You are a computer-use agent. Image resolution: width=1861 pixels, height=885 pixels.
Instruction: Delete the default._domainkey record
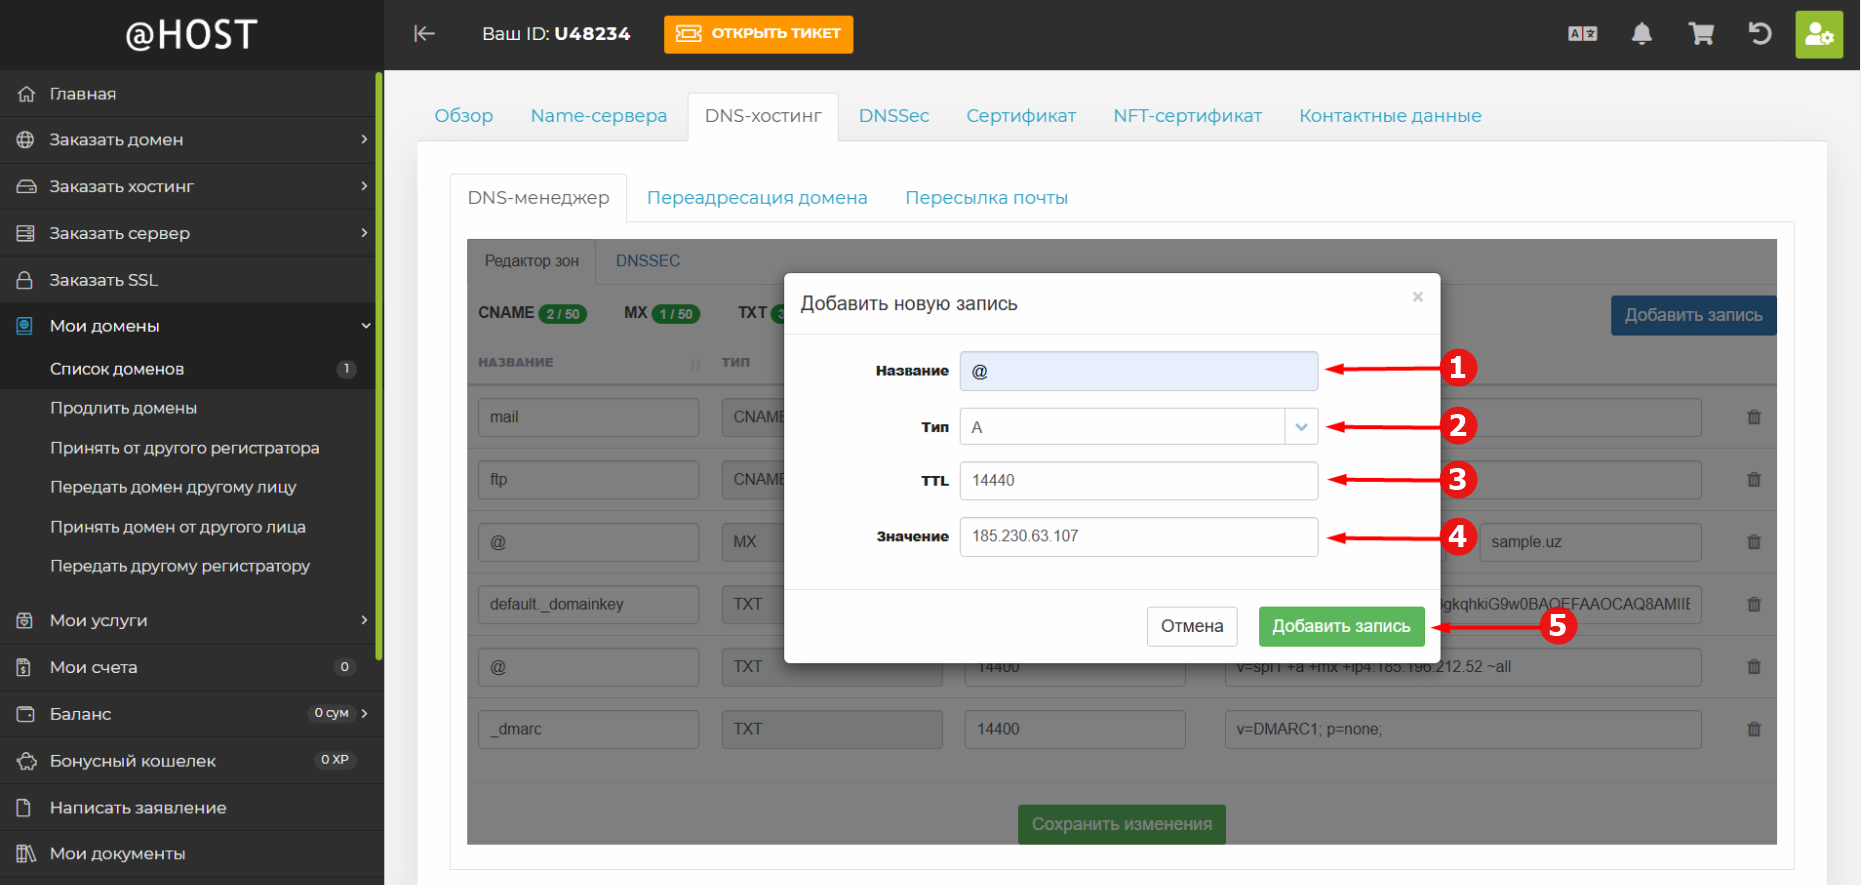pos(1754,604)
